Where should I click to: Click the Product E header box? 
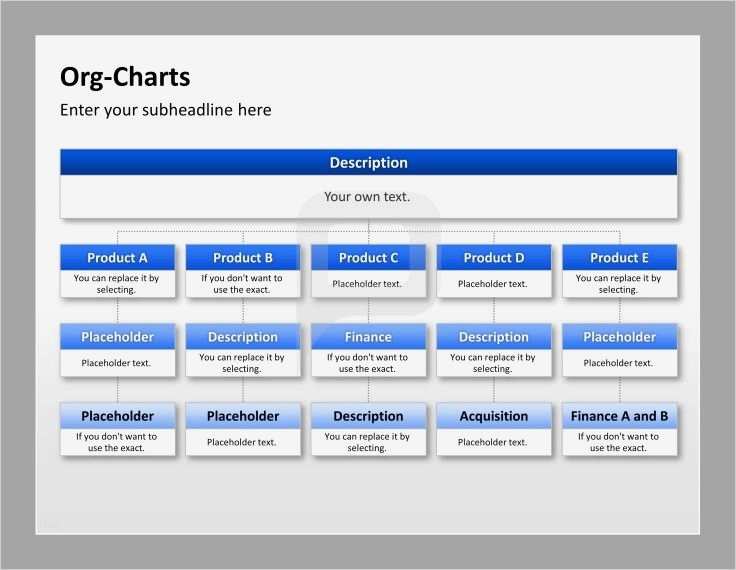(x=619, y=258)
